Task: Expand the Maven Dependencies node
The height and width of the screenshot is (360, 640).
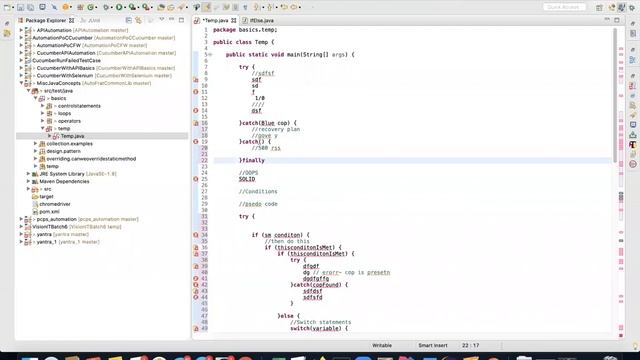Action: (29, 181)
